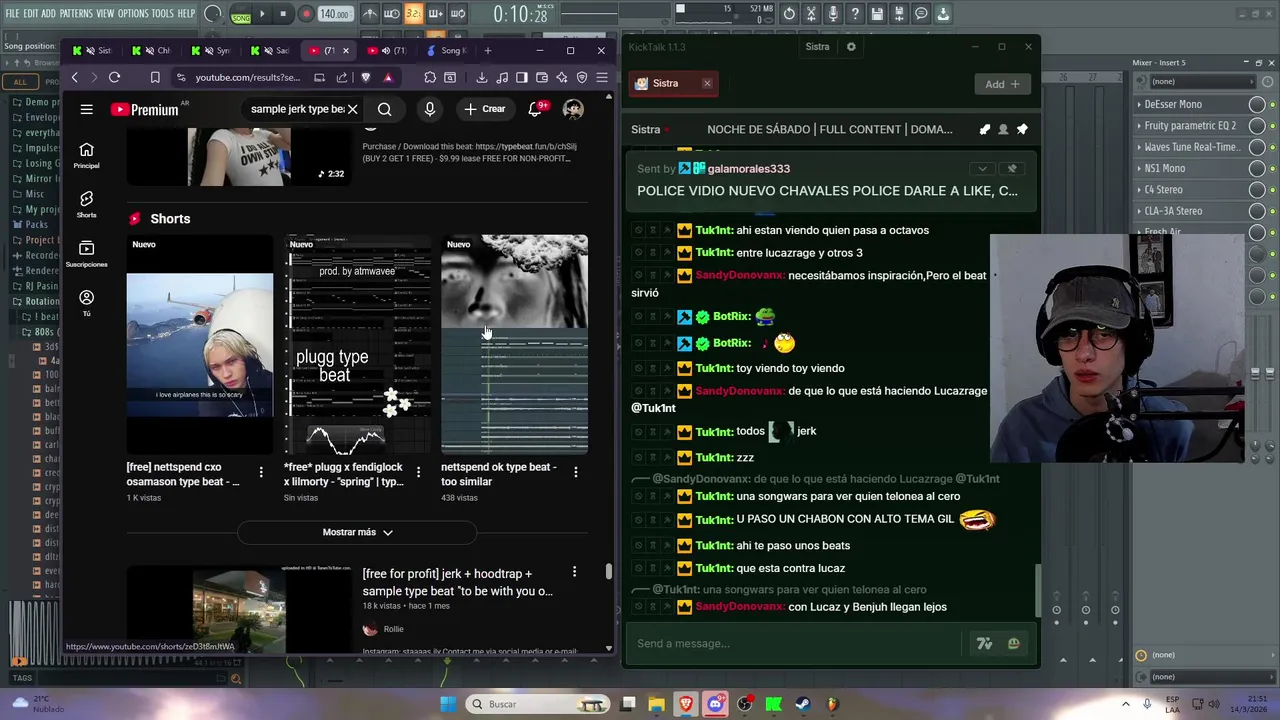This screenshot has width=1280, height=720.
Task: Search YouTube by voice microphone
Action: click(x=429, y=109)
